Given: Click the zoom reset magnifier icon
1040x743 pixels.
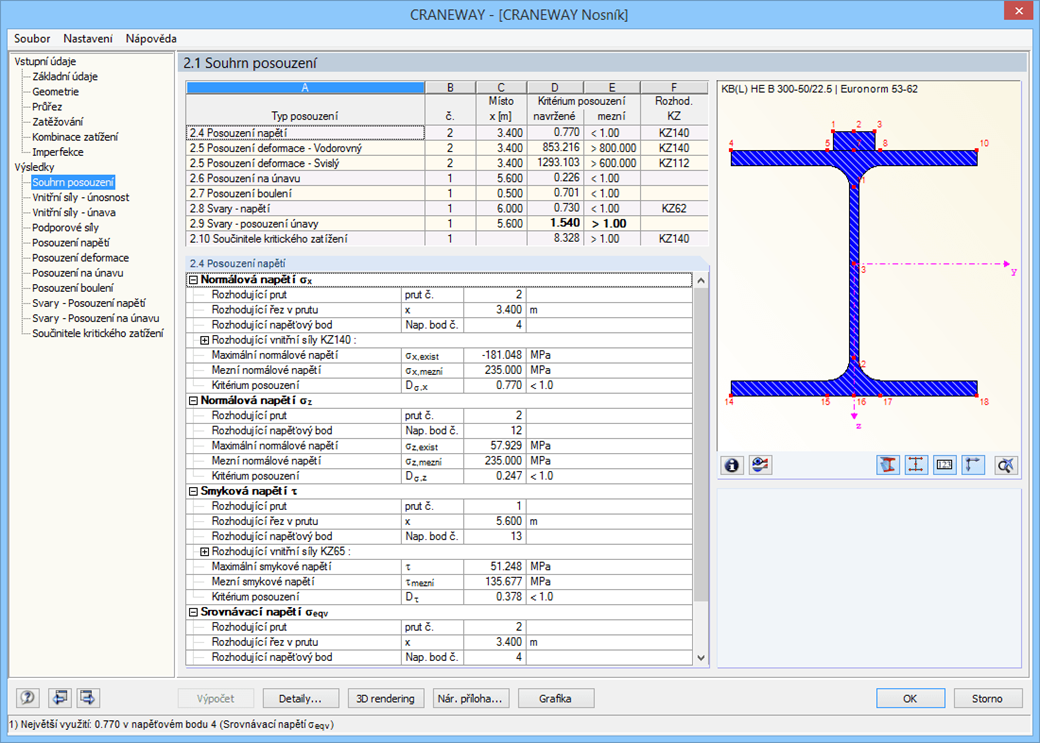Looking at the screenshot, I should (1006, 465).
